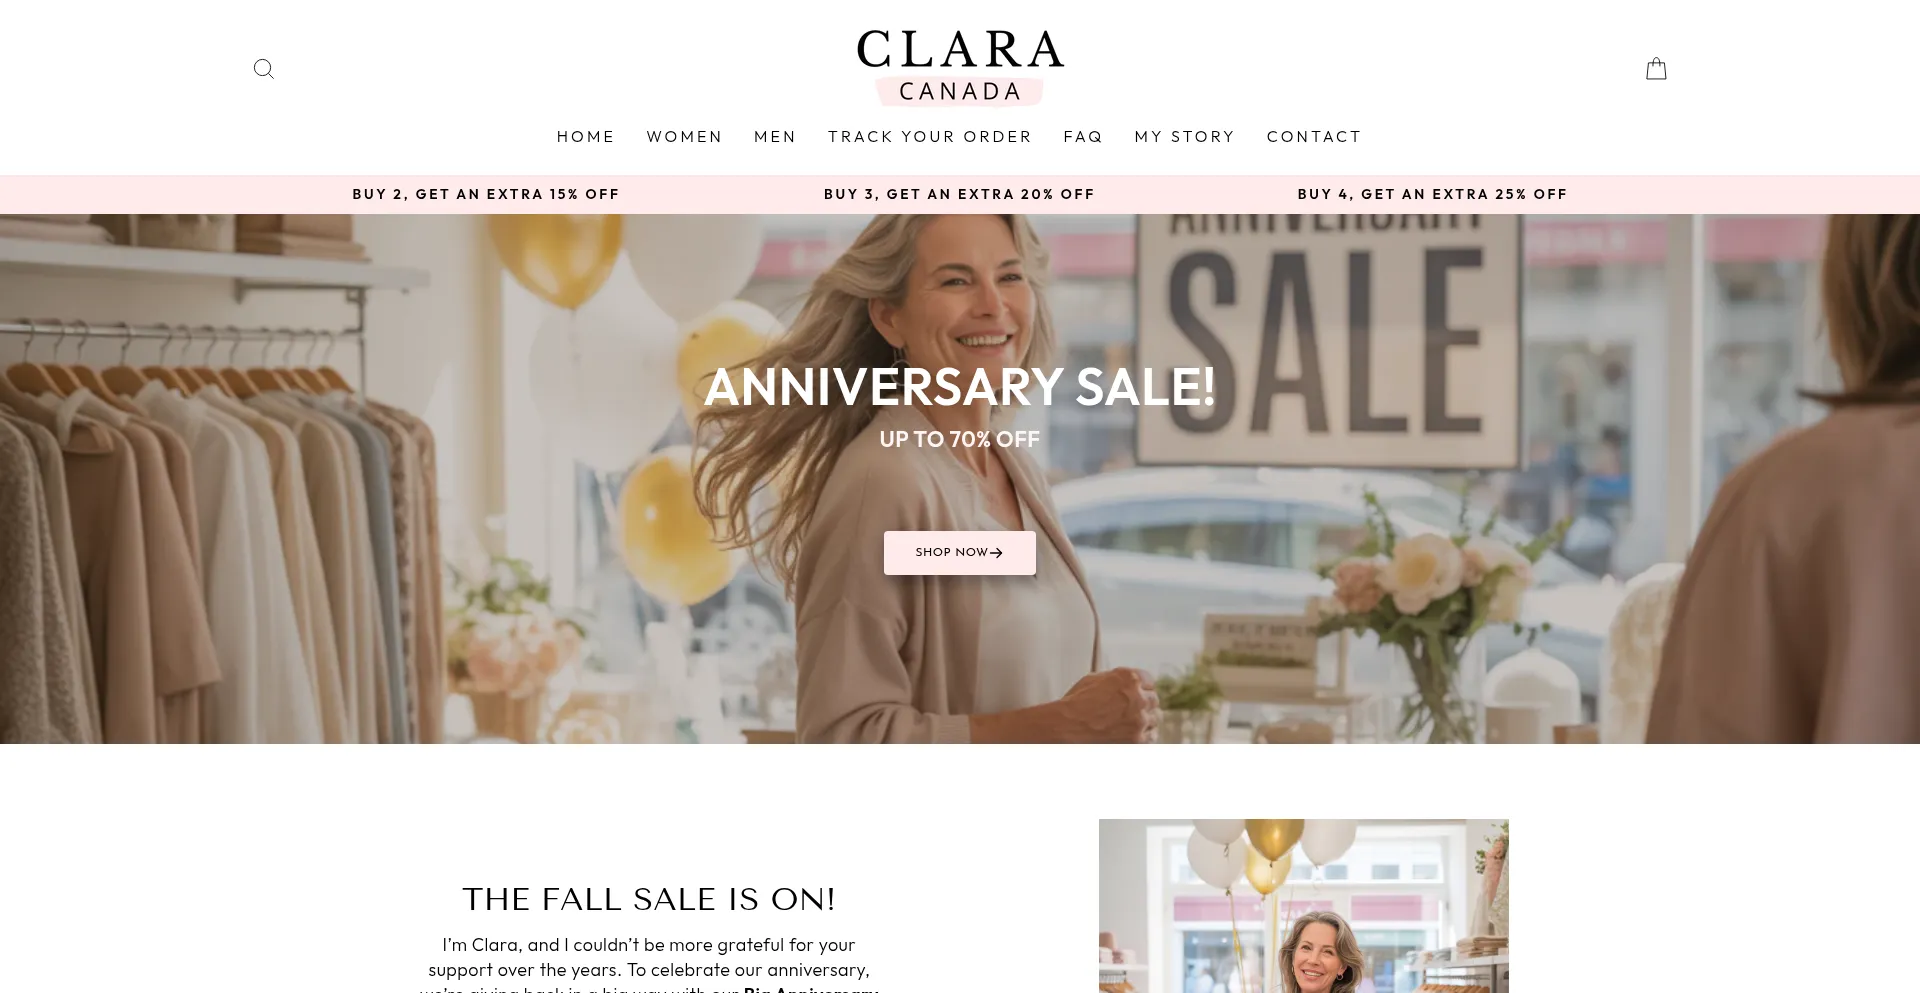Open the search magnifier icon
Screen dimensions: 1920x993
264,69
